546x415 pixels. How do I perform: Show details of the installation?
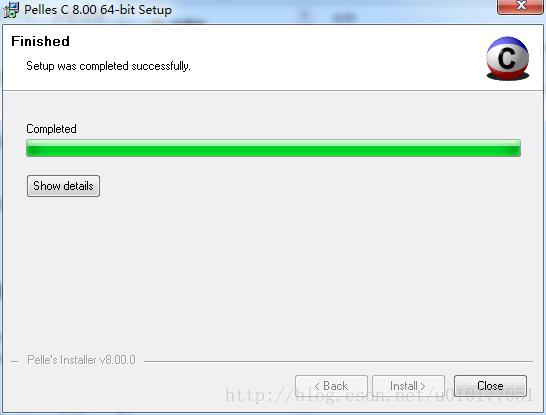coord(63,186)
